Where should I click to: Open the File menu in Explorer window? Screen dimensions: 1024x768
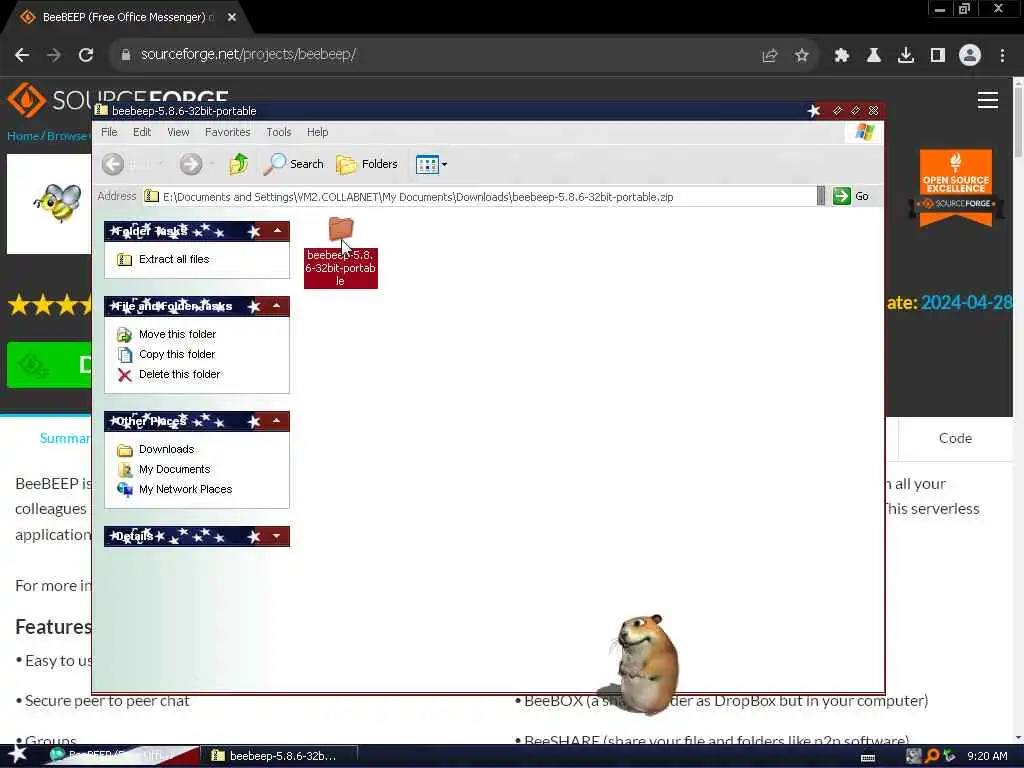point(109,132)
